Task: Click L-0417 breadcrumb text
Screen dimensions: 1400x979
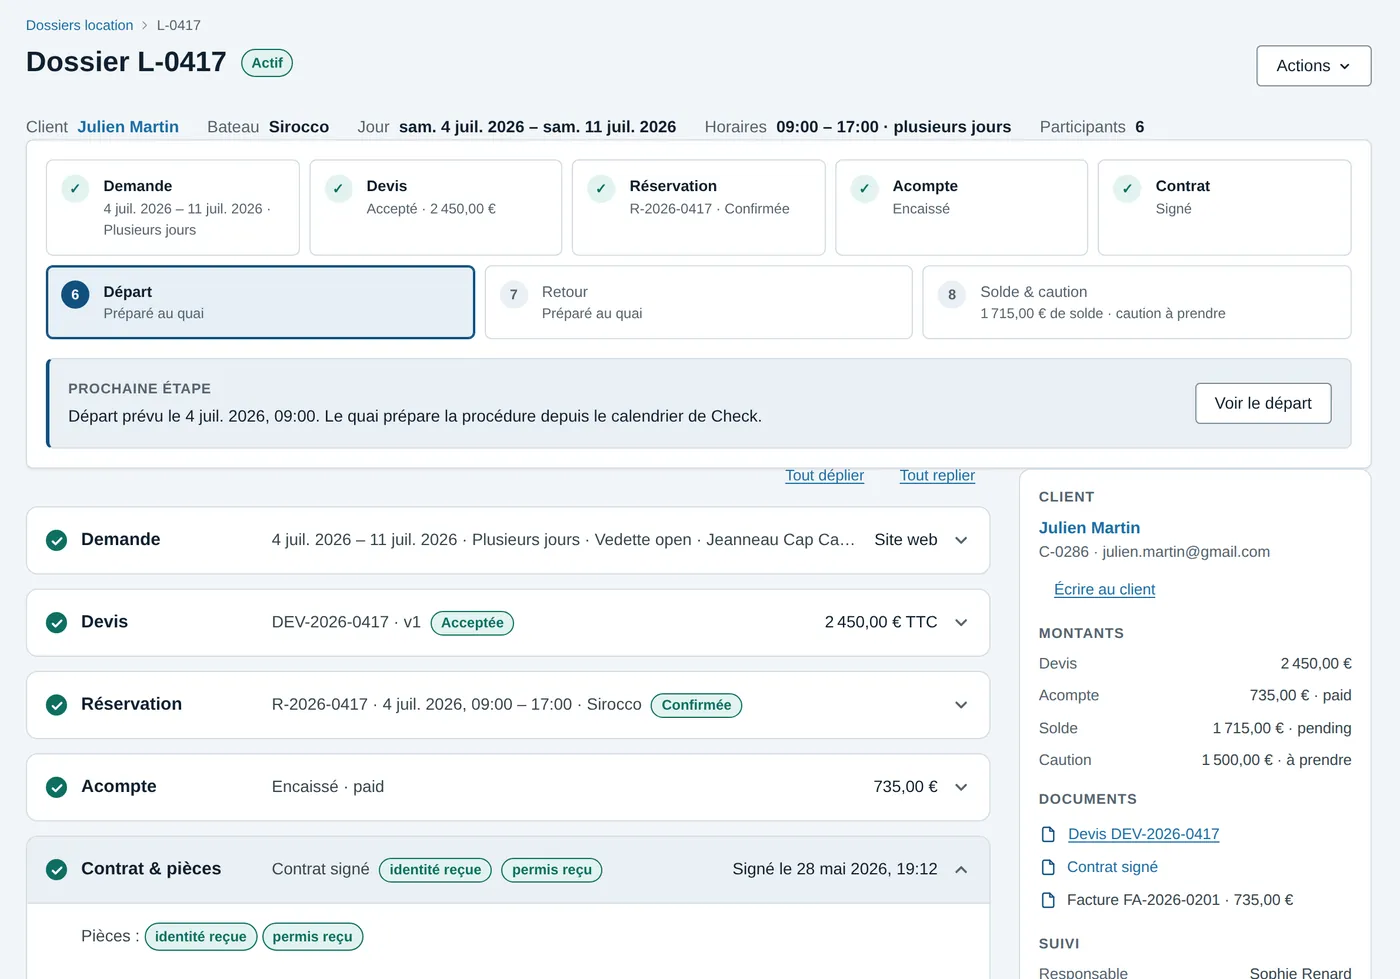Action: click(x=179, y=25)
